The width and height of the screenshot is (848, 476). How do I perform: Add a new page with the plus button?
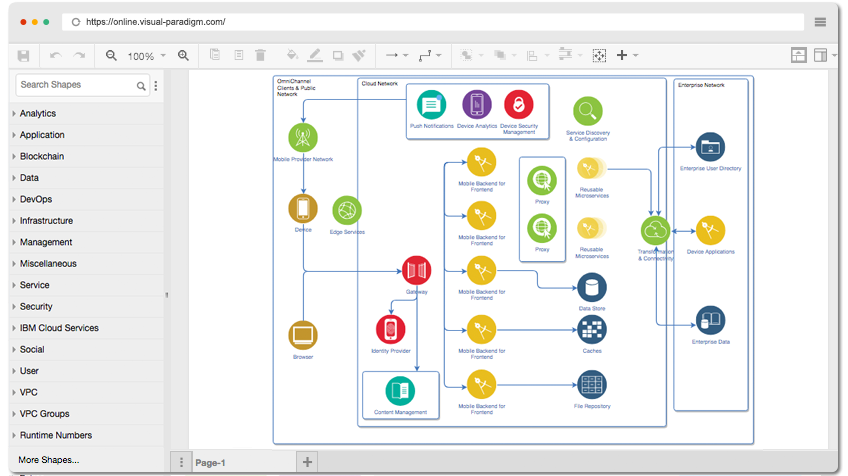(307, 462)
